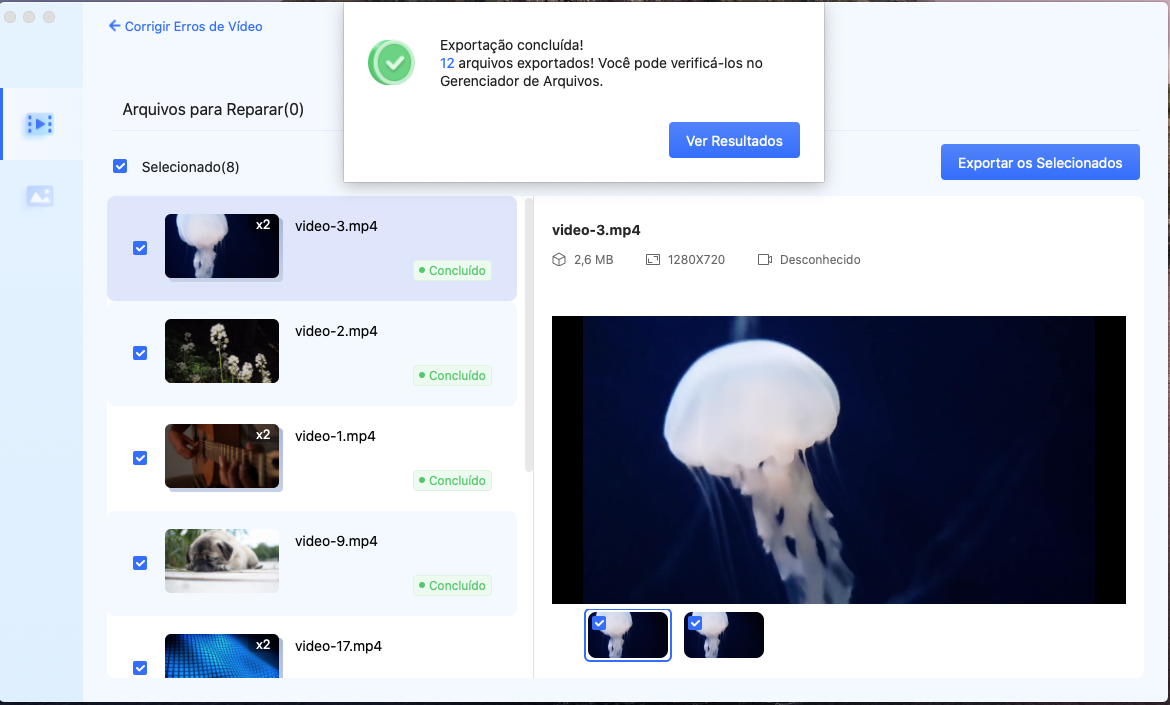The width and height of the screenshot is (1170, 705).
Task: Click the file list vertical scrollbar
Action: 529,335
